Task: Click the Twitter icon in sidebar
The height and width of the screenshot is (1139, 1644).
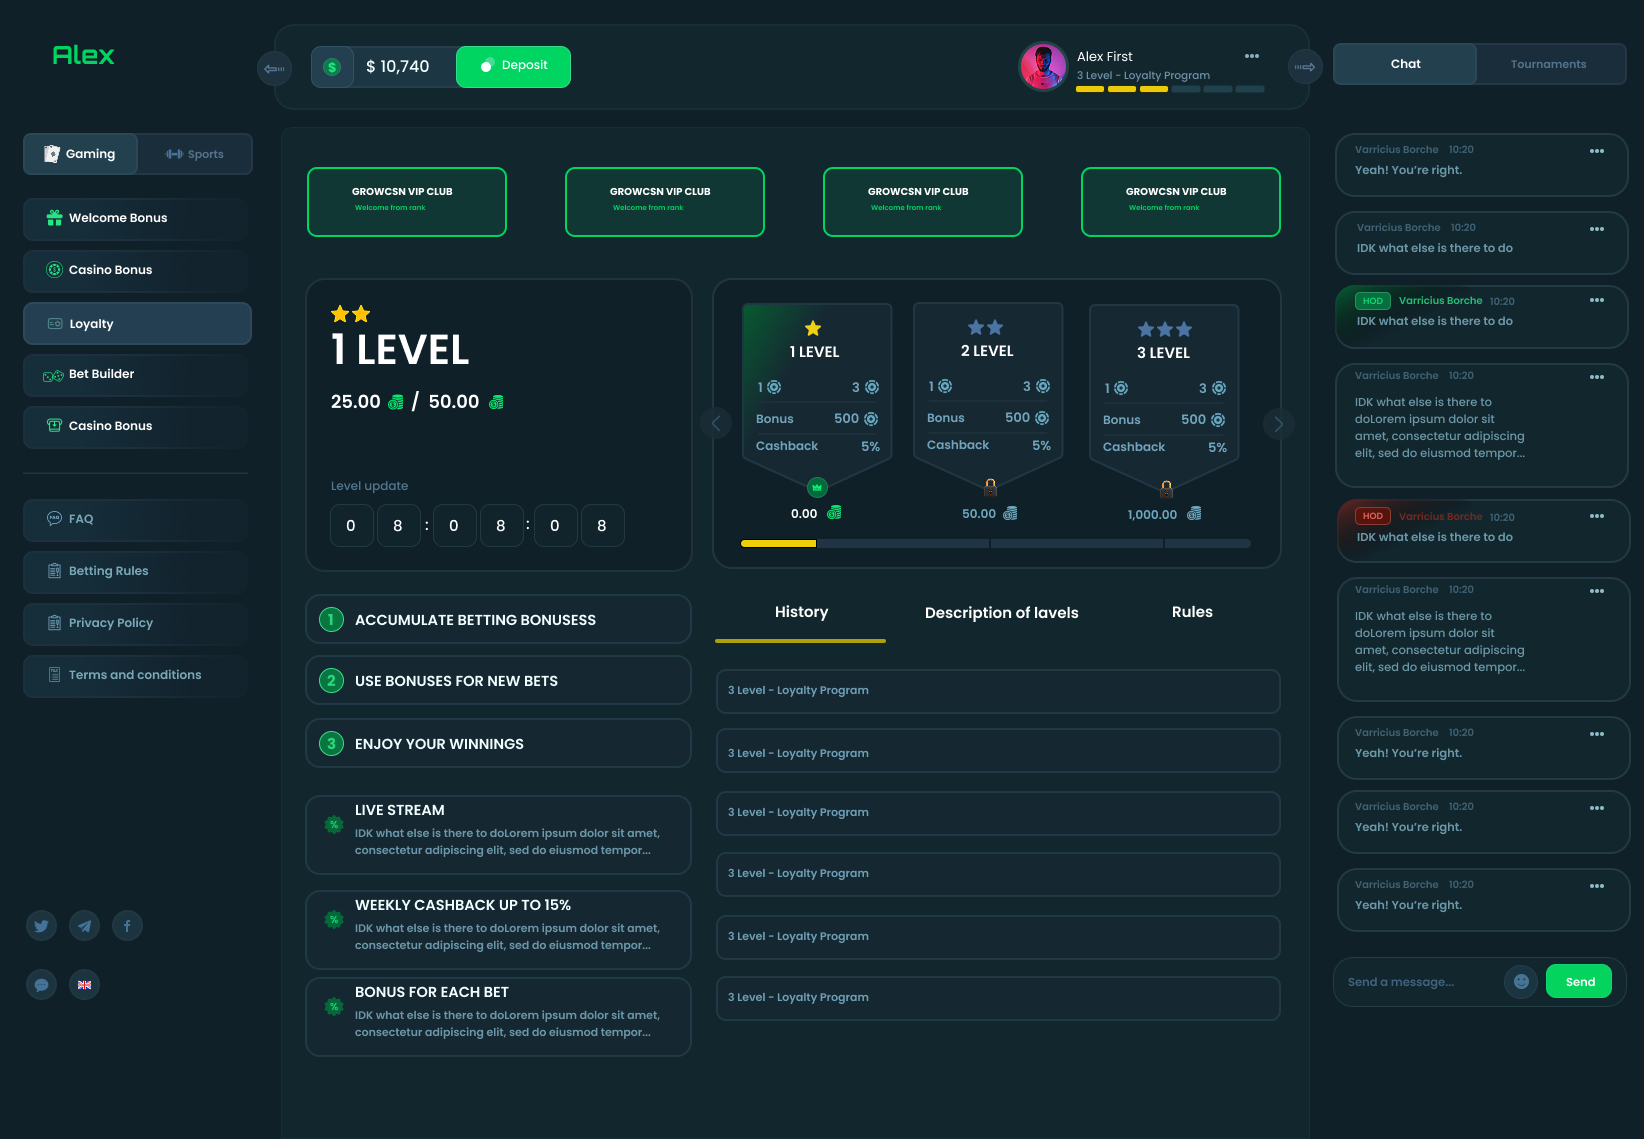Action: 41,926
